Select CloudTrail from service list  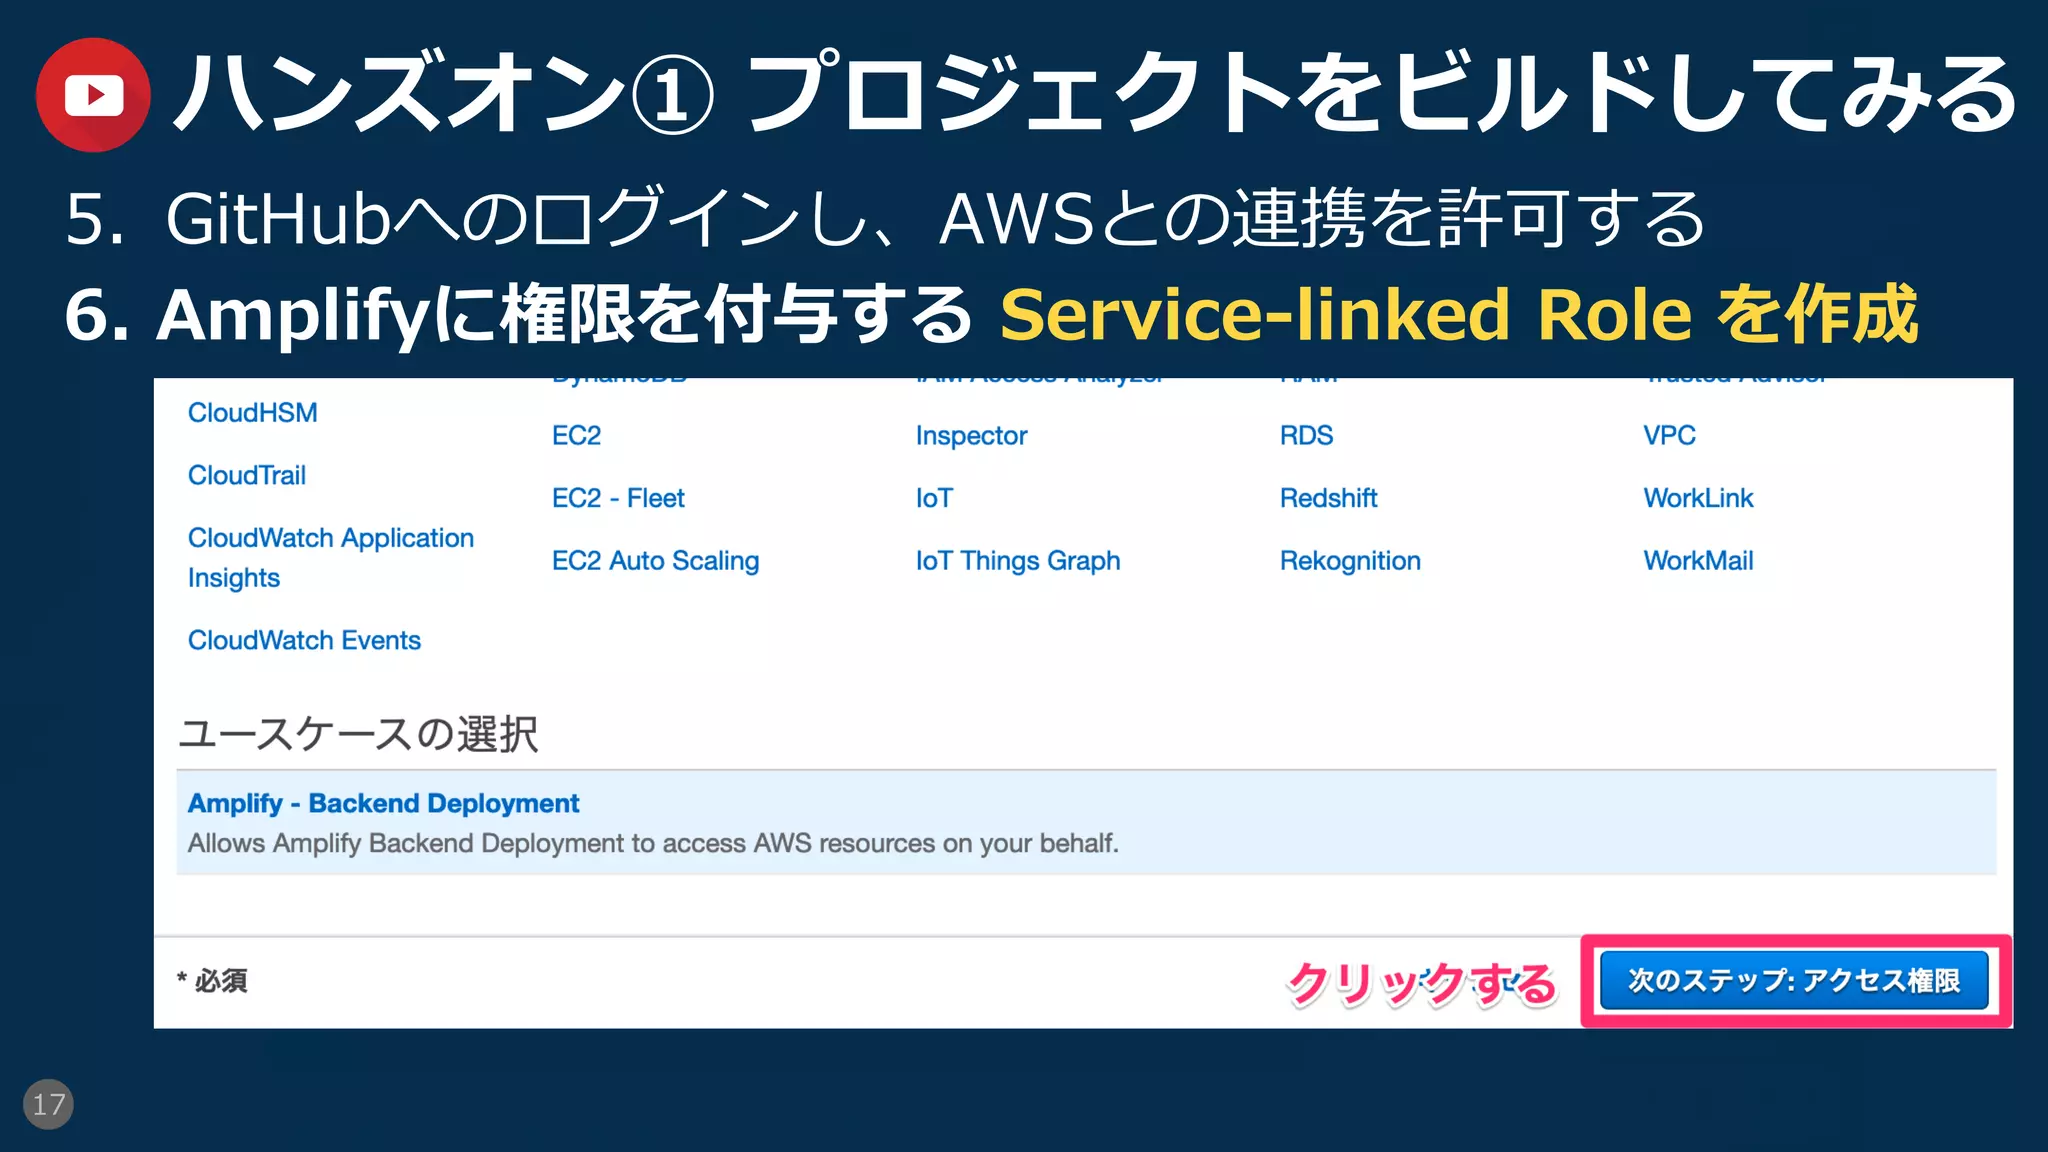[247, 476]
